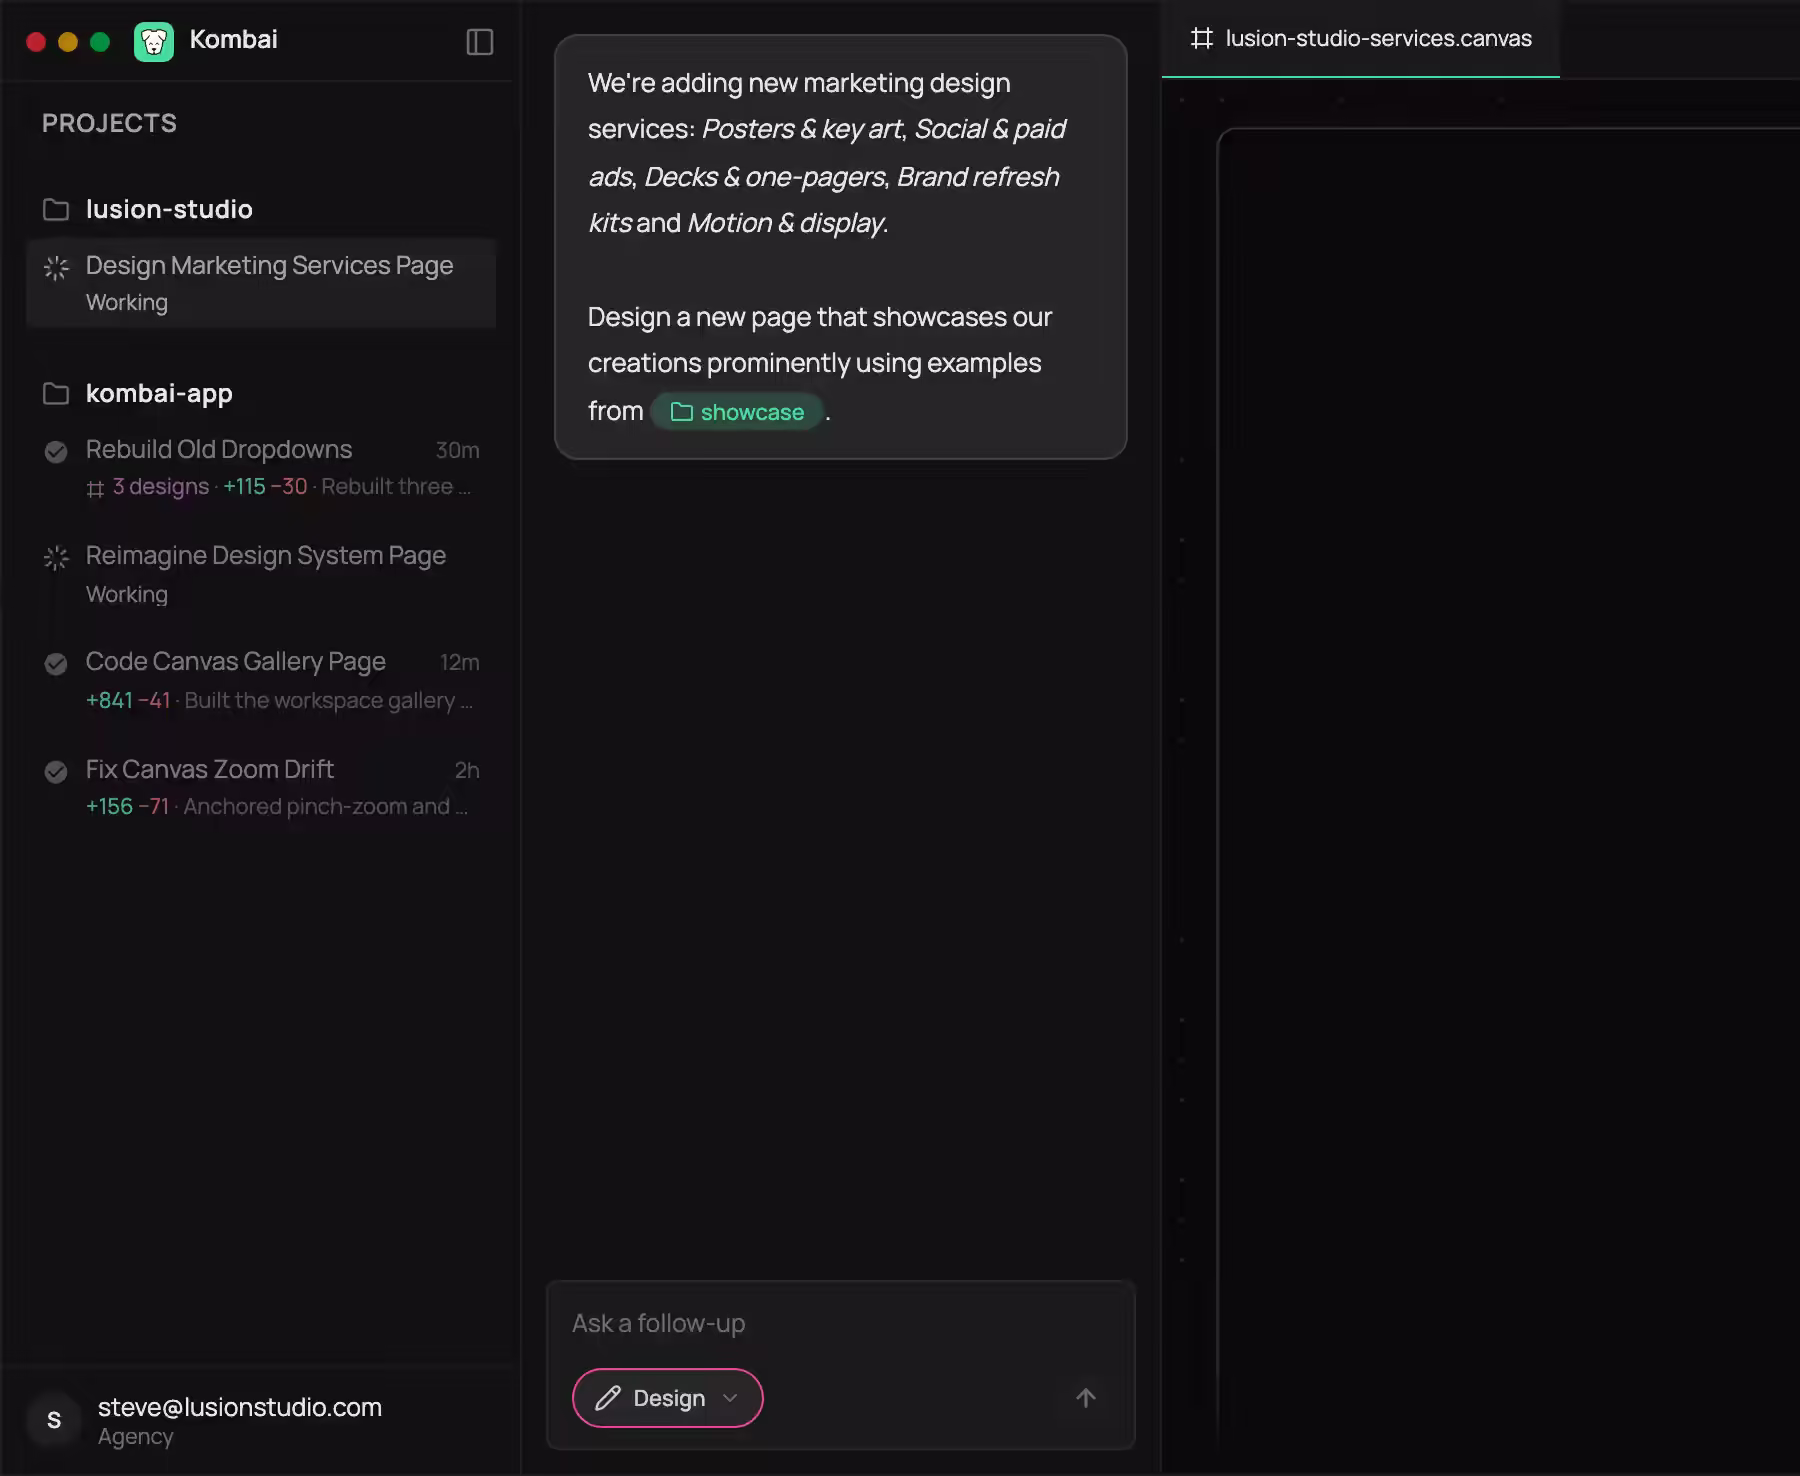Click 'Built the workspace gallery' summary text
This screenshot has height=1476, width=1800.
click(328, 701)
